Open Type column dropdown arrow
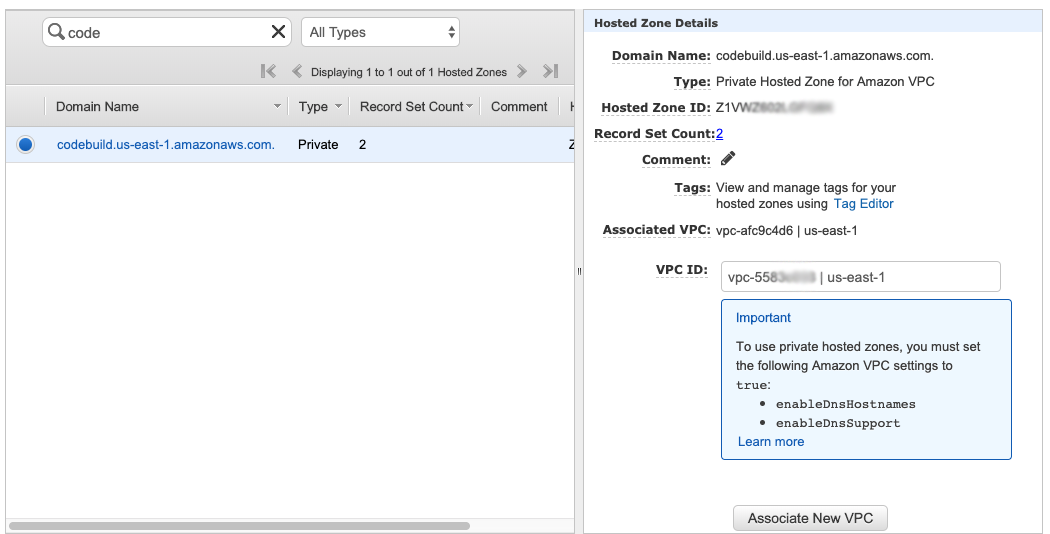This screenshot has width=1050, height=534. click(x=338, y=107)
